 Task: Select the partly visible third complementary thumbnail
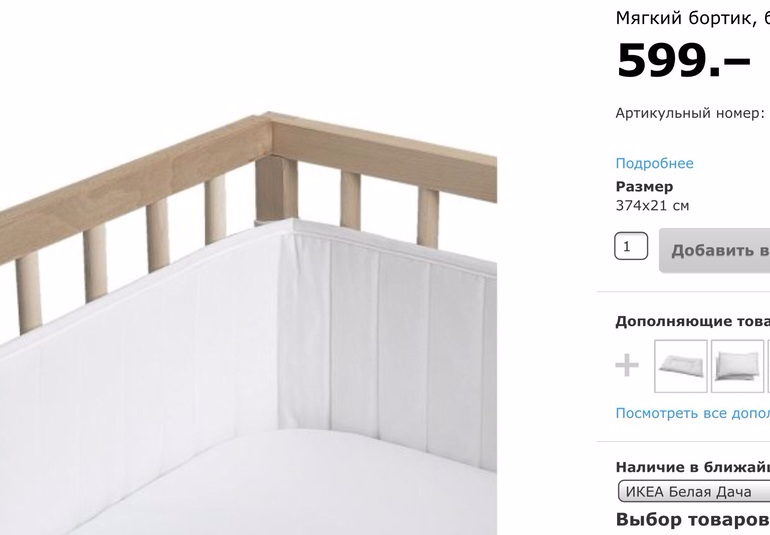(x=769, y=366)
